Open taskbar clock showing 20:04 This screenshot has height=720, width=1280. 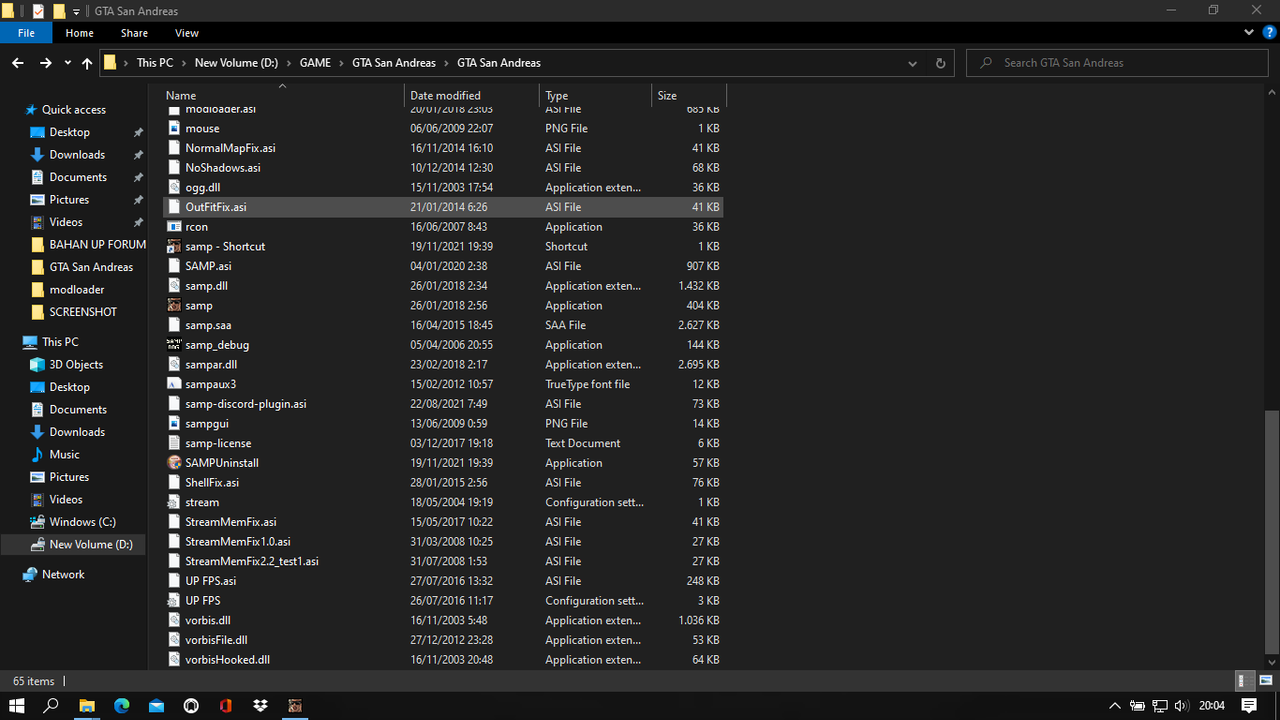[1211, 705]
